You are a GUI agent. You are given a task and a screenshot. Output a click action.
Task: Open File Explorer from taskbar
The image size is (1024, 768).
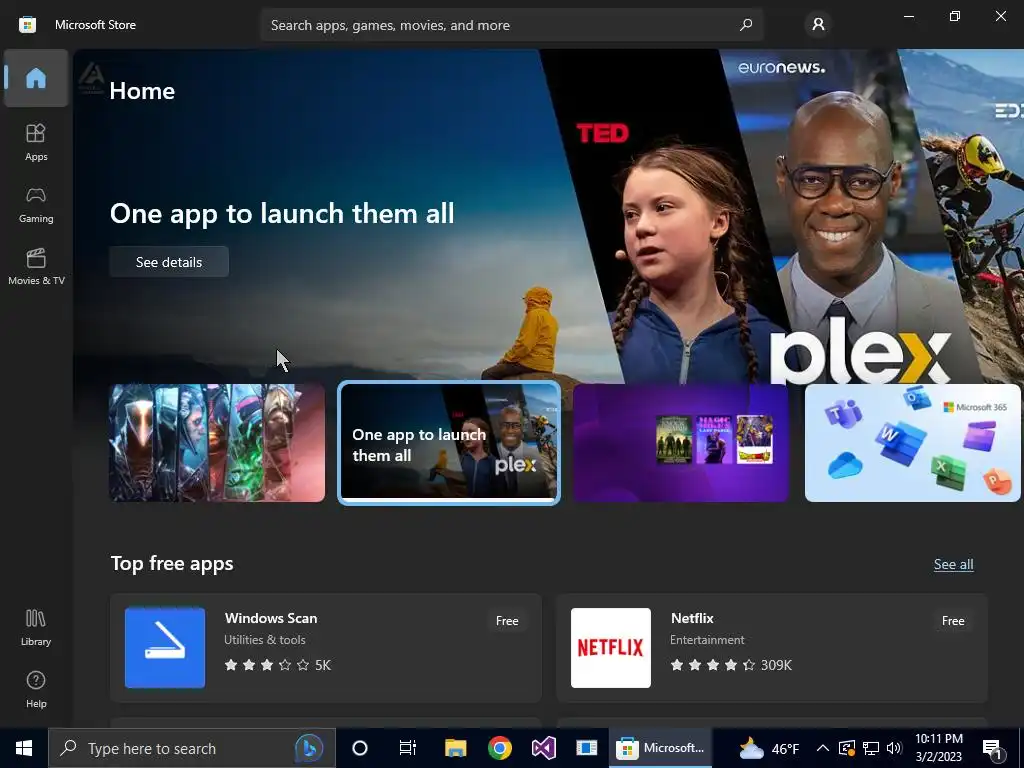pyautogui.click(x=455, y=748)
